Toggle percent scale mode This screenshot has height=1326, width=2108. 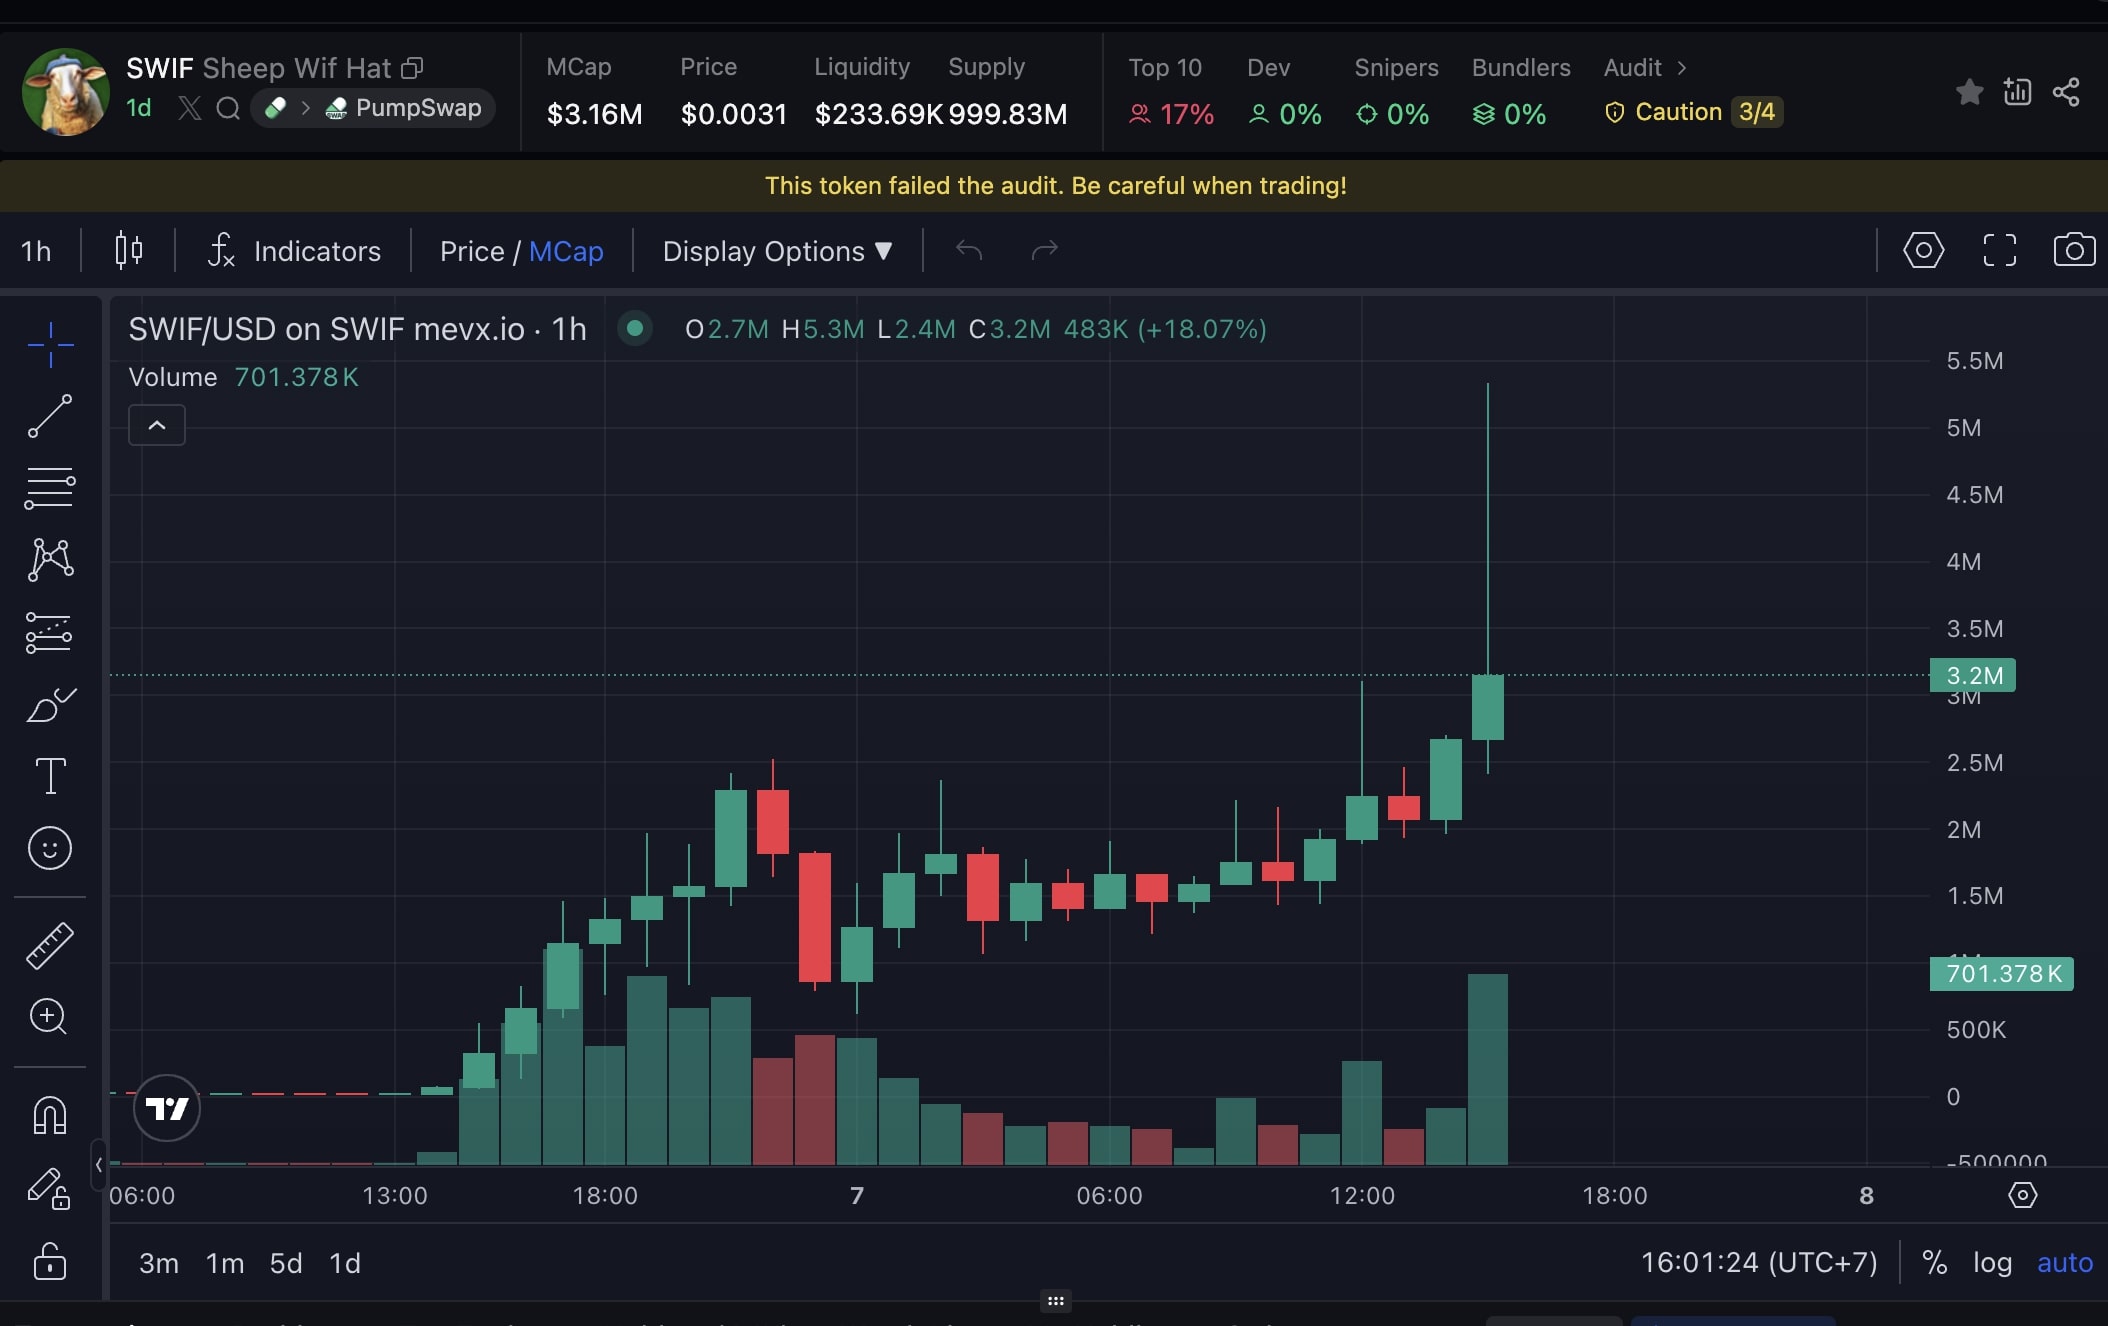1934,1262
